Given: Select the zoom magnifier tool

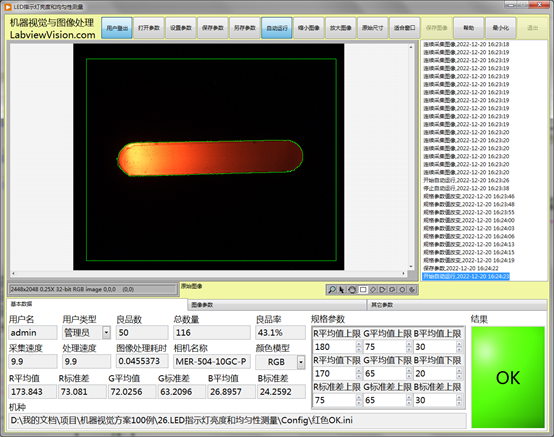Looking at the screenshot, I should coord(332,290).
